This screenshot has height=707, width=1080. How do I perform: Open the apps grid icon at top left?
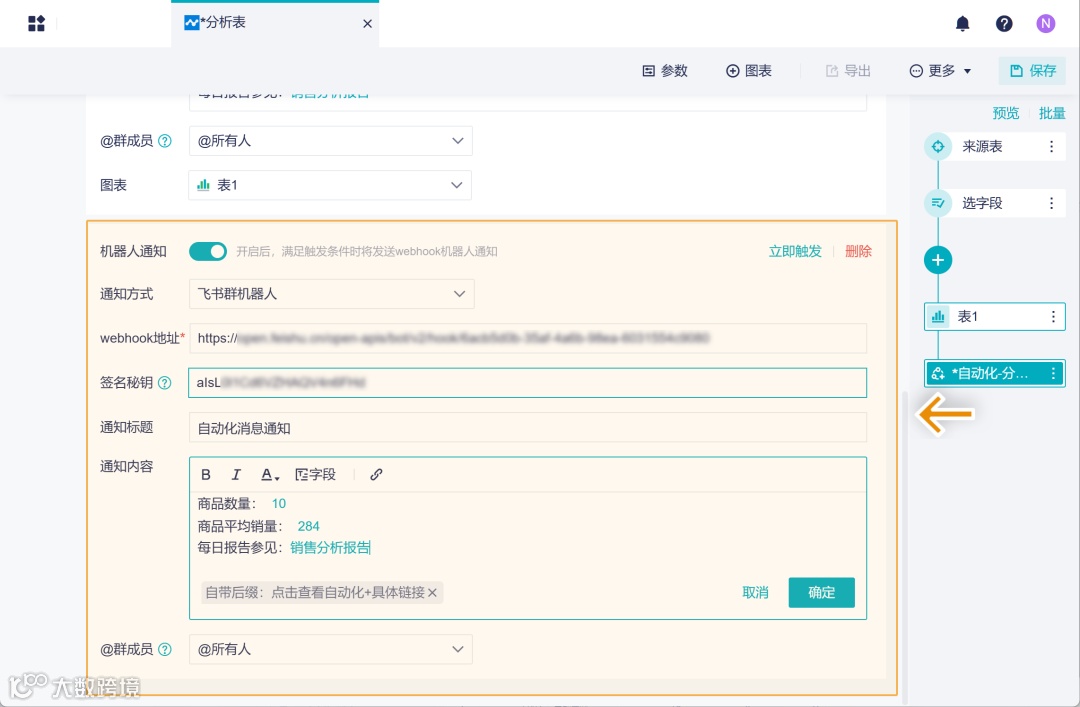[x=37, y=23]
